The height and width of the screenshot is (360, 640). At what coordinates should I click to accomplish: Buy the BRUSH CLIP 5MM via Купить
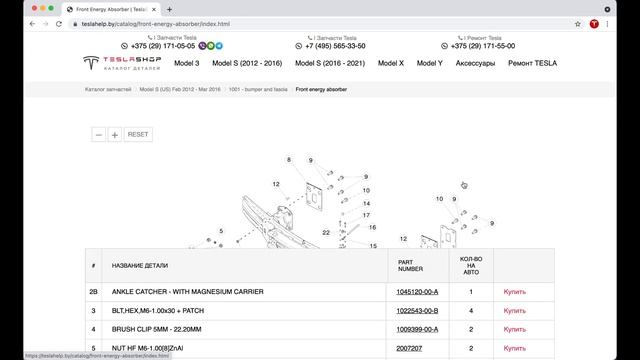514,329
